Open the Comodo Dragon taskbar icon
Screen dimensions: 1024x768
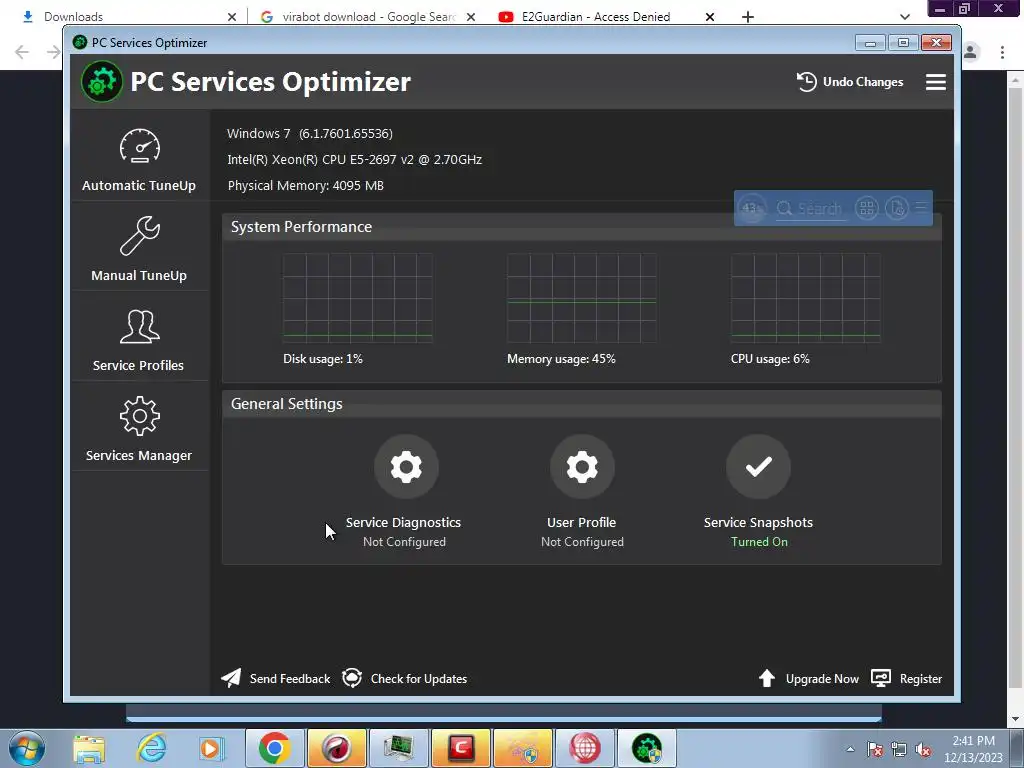[x=337, y=748]
